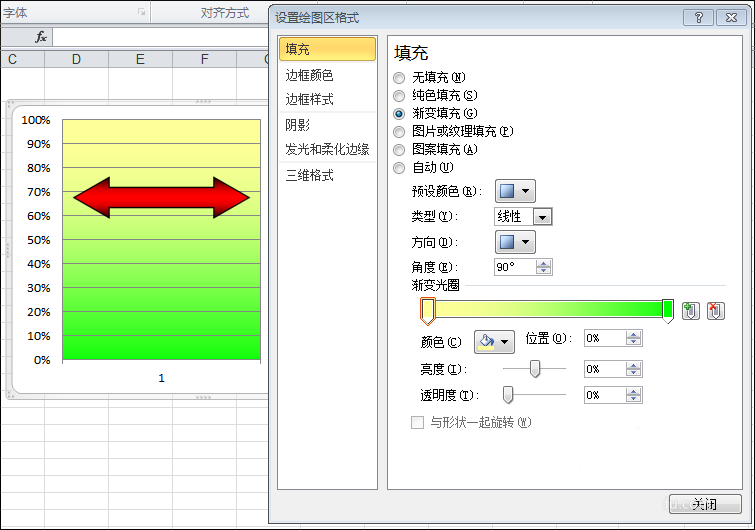Image resolution: width=755 pixels, height=530 pixels.
Task: Open the 颜色 fill color dropdown
Action: tap(494, 342)
